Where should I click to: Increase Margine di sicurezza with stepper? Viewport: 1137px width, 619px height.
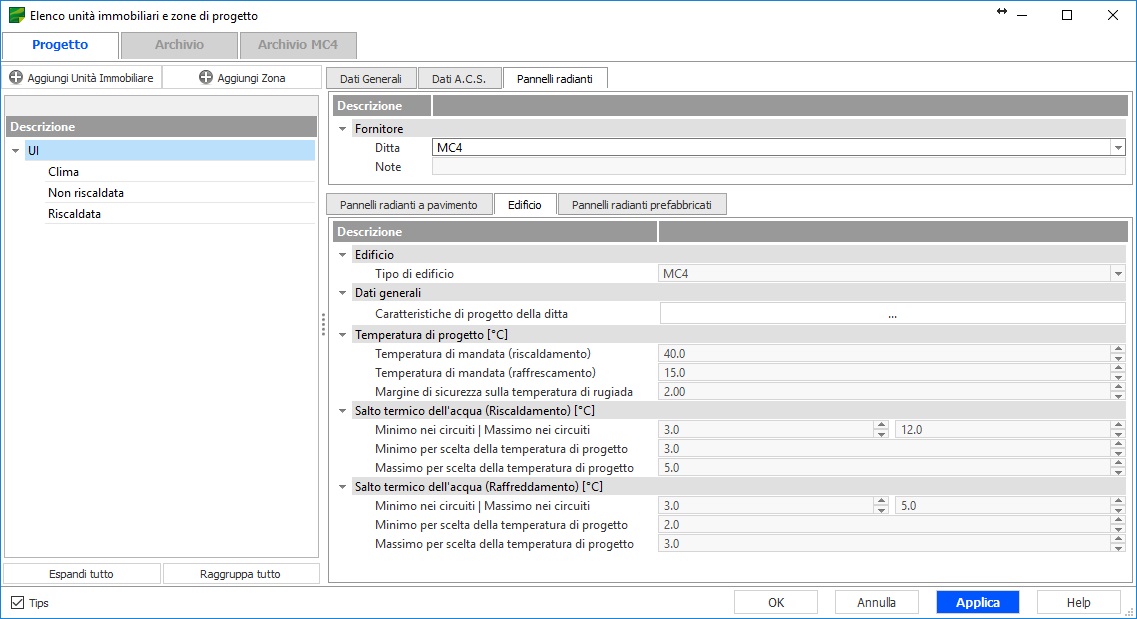pyautogui.click(x=1118, y=387)
